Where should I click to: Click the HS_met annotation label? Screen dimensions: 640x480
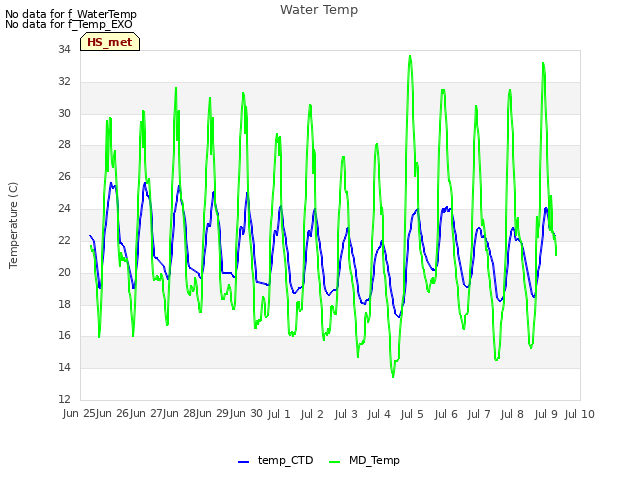110,42
